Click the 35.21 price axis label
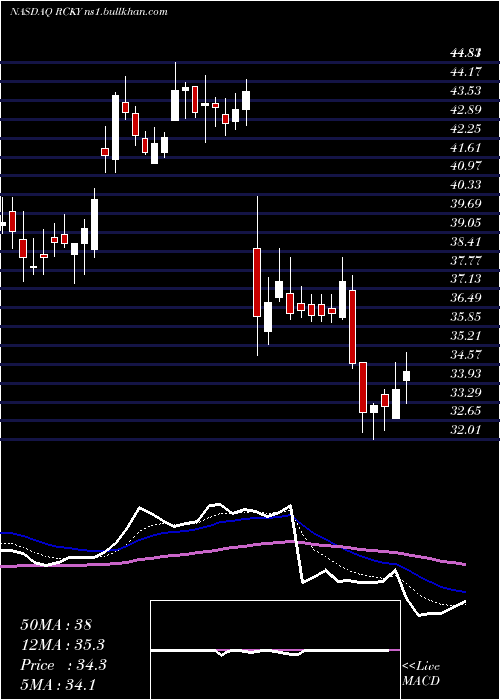Viewport: 500px width, 700px height. pos(466,336)
